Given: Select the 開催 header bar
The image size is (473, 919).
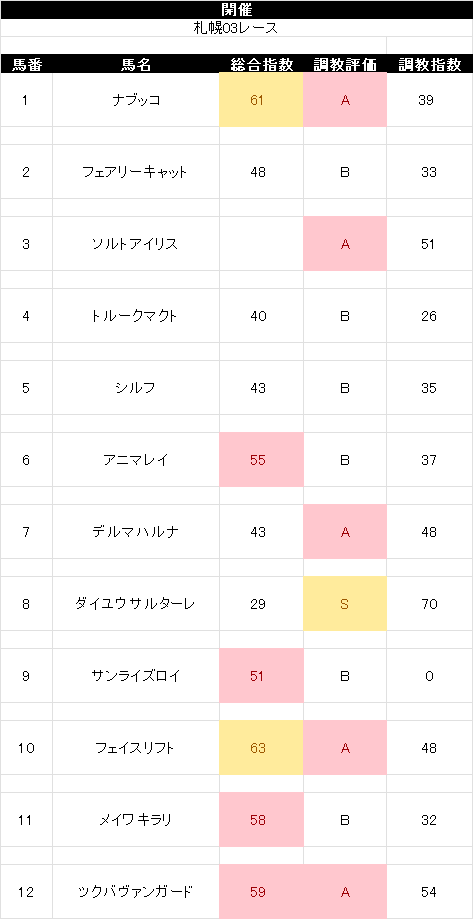Looking at the screenshot, I should click(236, 10).
